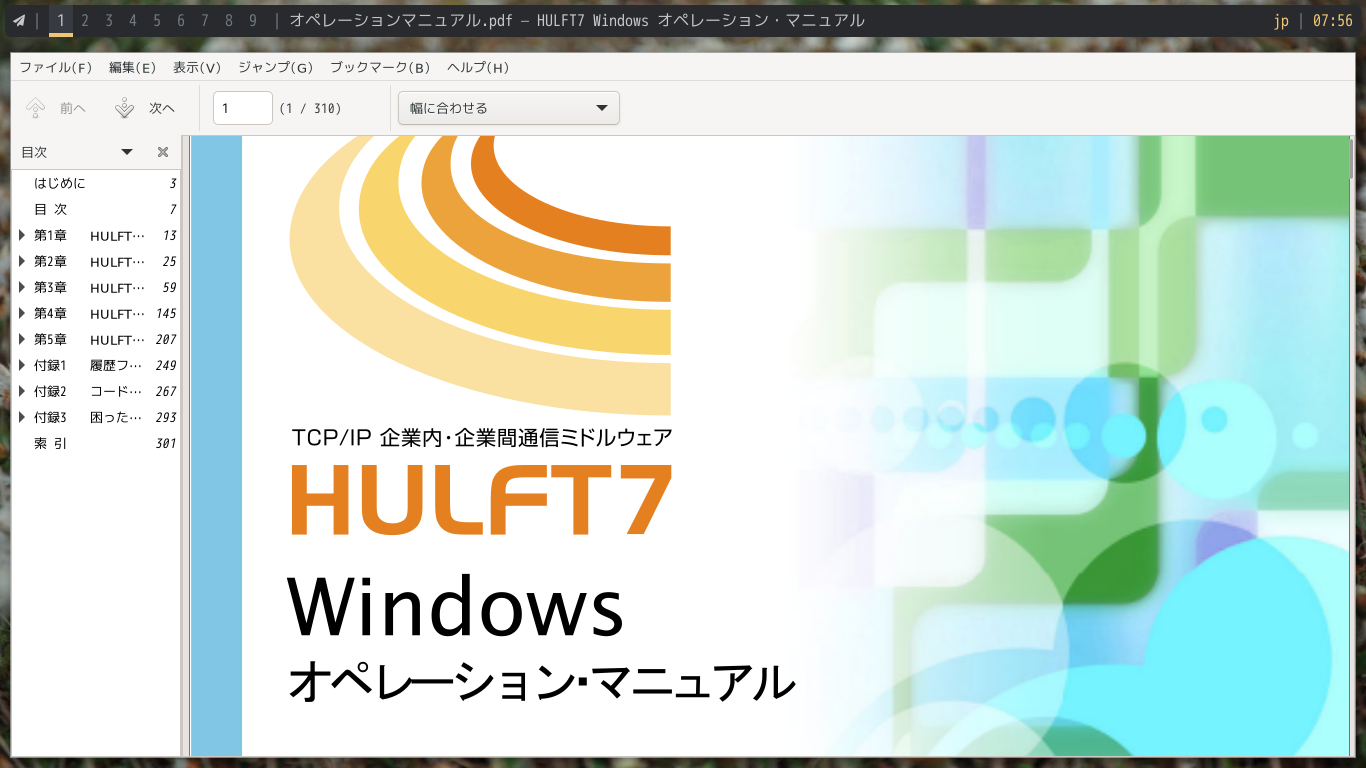Go to the next page with 次へ arrow
The height and width of the screenshot is (768, 1366).
(x=145, y=108)
